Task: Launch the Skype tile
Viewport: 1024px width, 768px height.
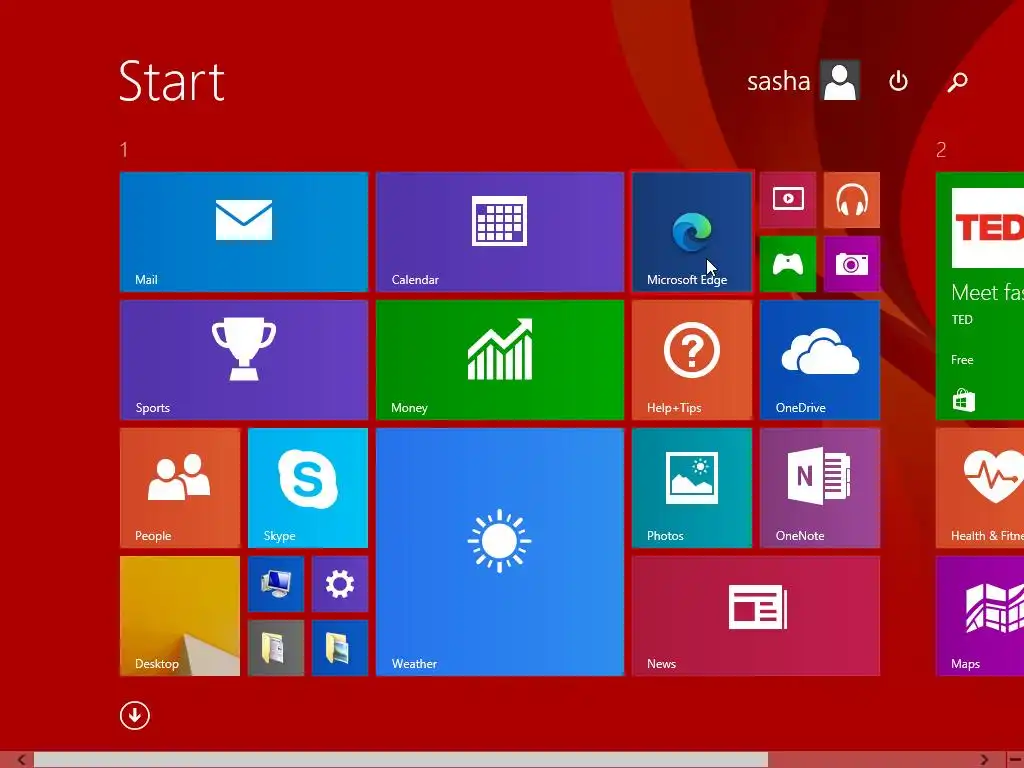Action: [308, 488]
